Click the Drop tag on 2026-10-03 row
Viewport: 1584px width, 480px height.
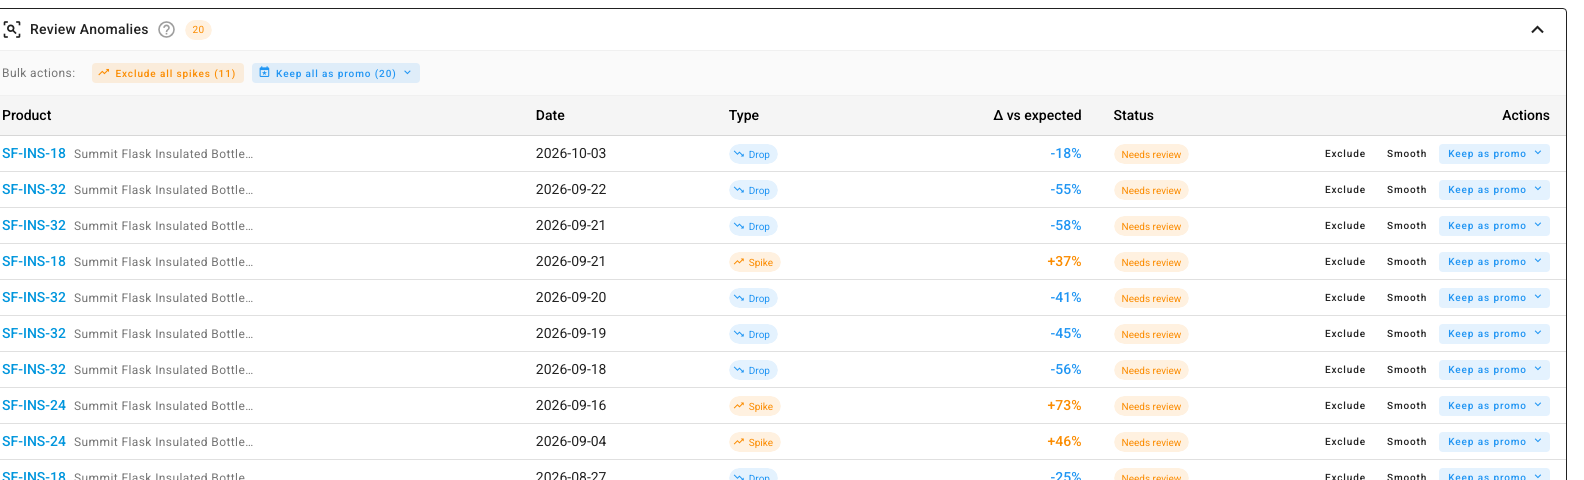pyautogui.click(x=753, y=154)
